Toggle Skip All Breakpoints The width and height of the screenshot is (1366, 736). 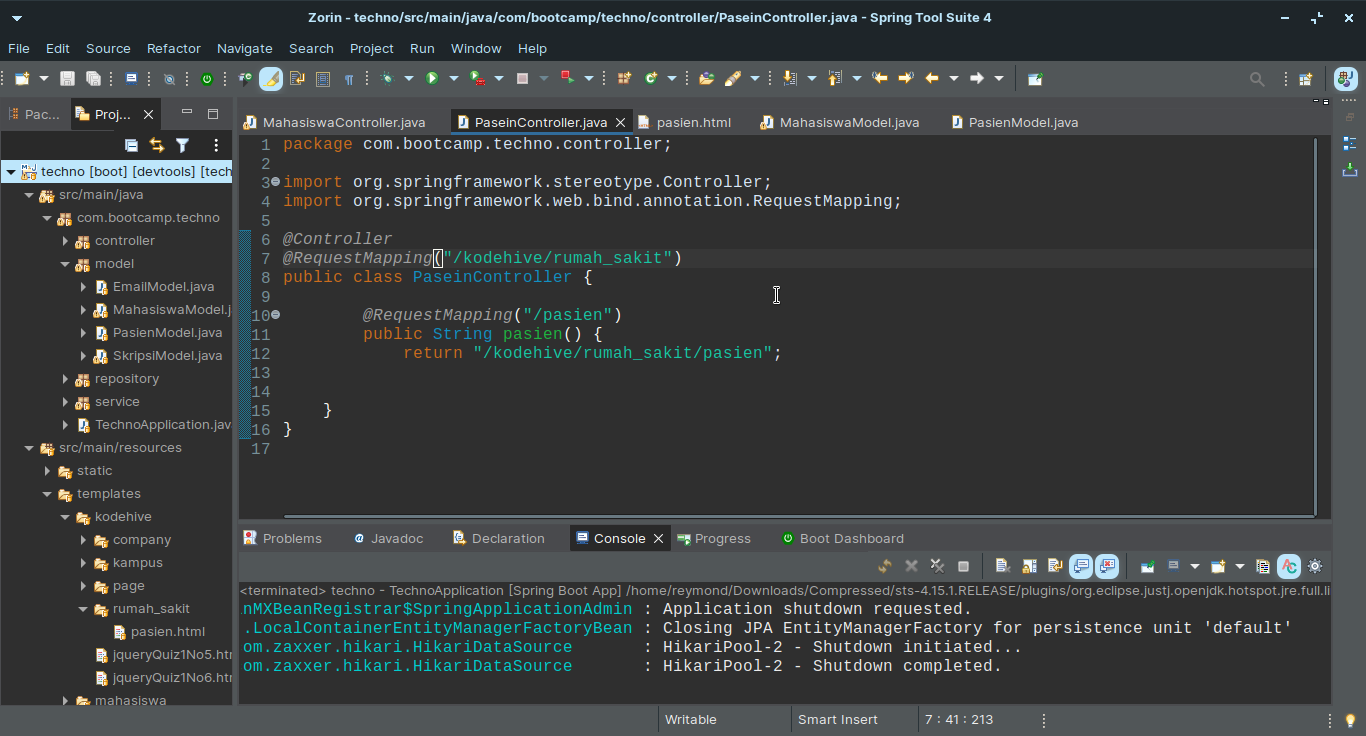coord(170,78)
